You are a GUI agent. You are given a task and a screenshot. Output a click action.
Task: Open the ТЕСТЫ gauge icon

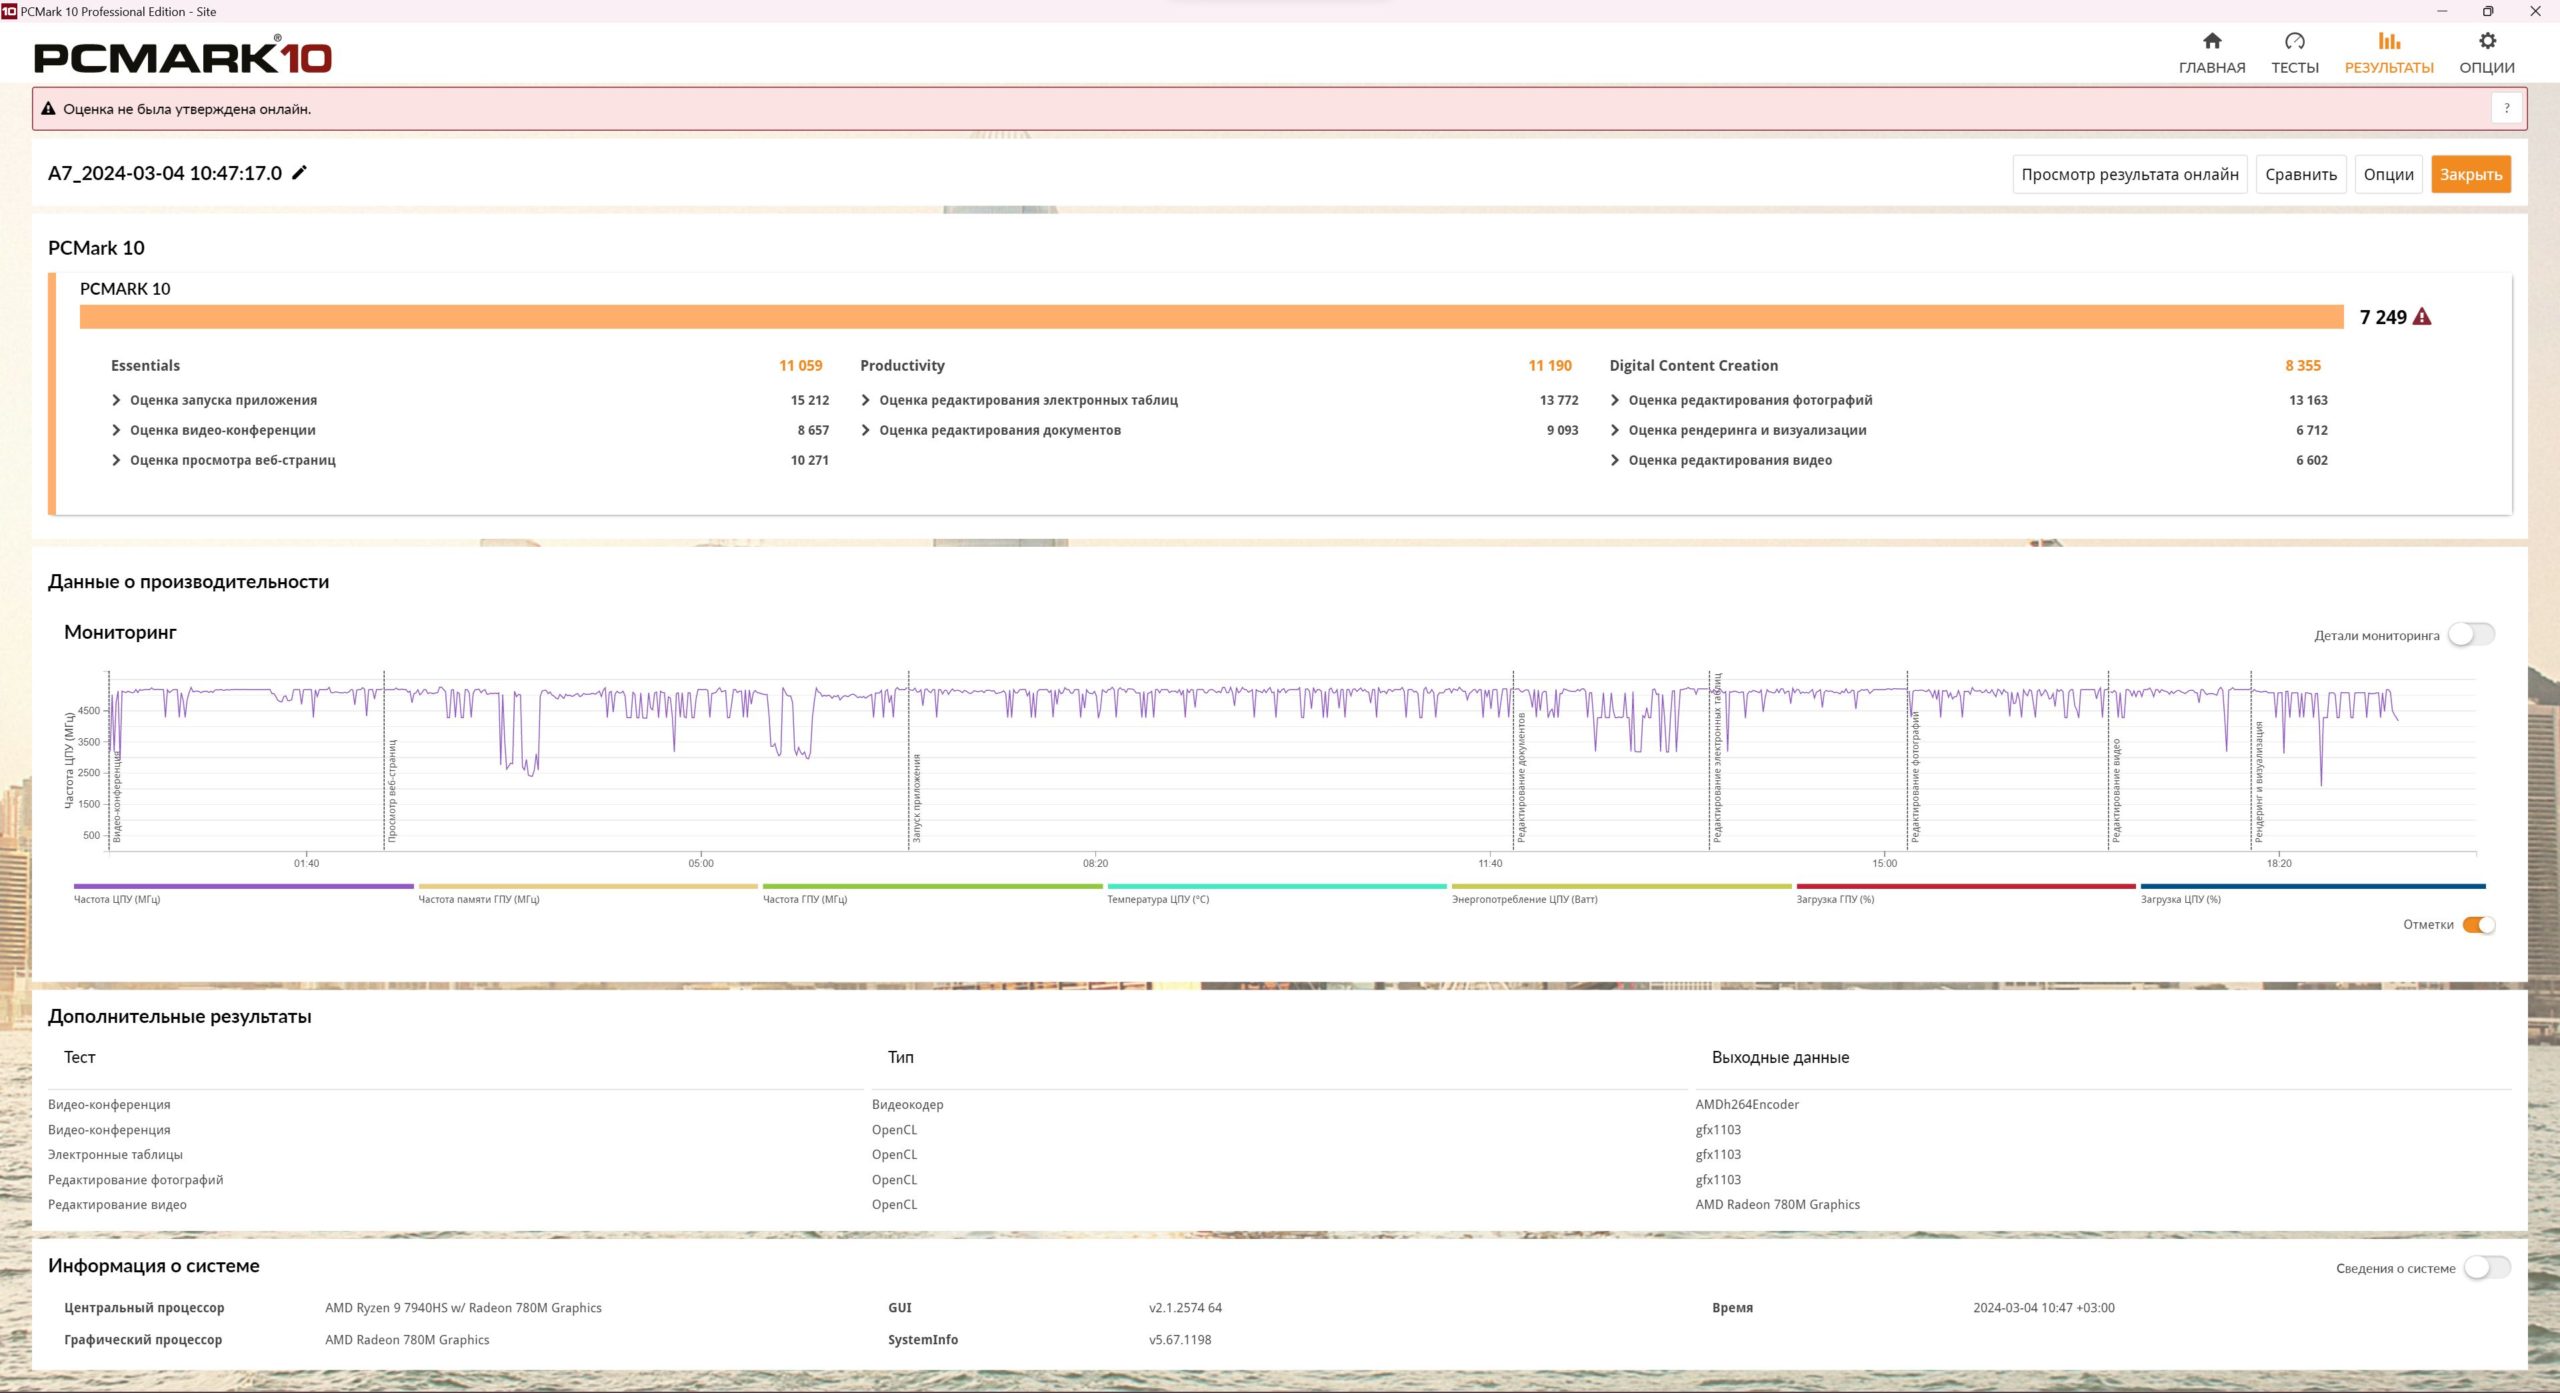[2294, 41]
